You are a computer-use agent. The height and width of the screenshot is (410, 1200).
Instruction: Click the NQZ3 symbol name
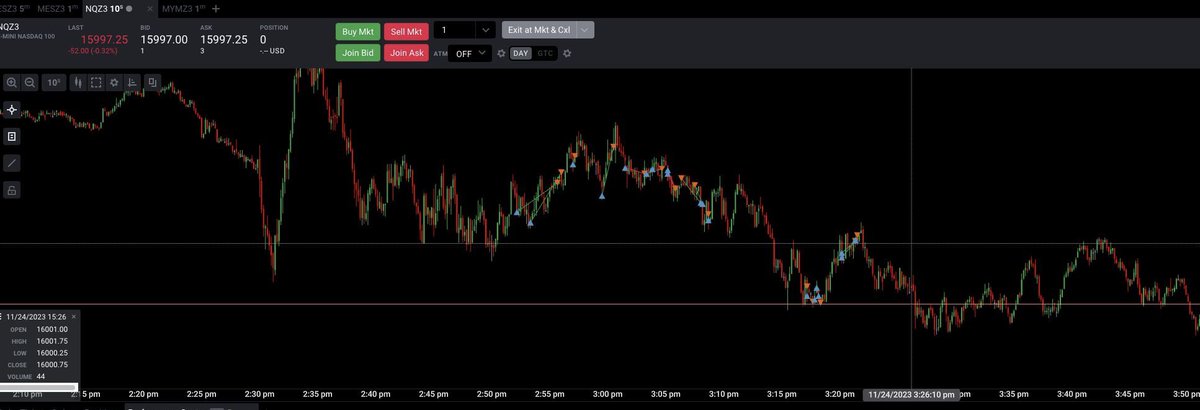tap(11, 28)
